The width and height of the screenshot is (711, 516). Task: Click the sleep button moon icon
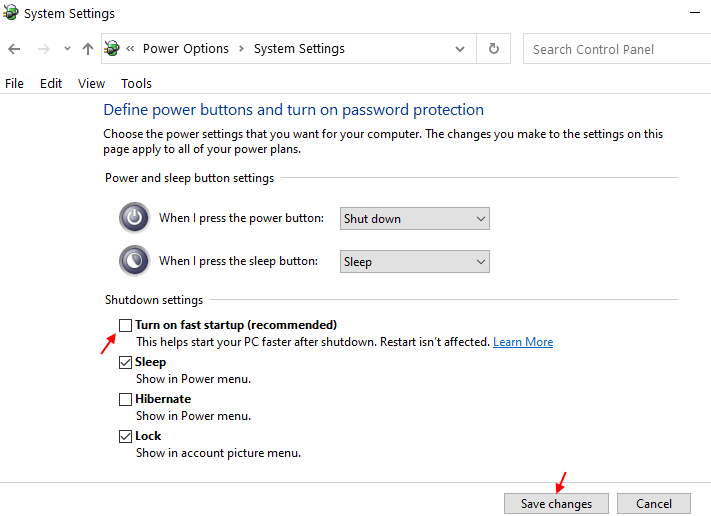click(133, 261)
